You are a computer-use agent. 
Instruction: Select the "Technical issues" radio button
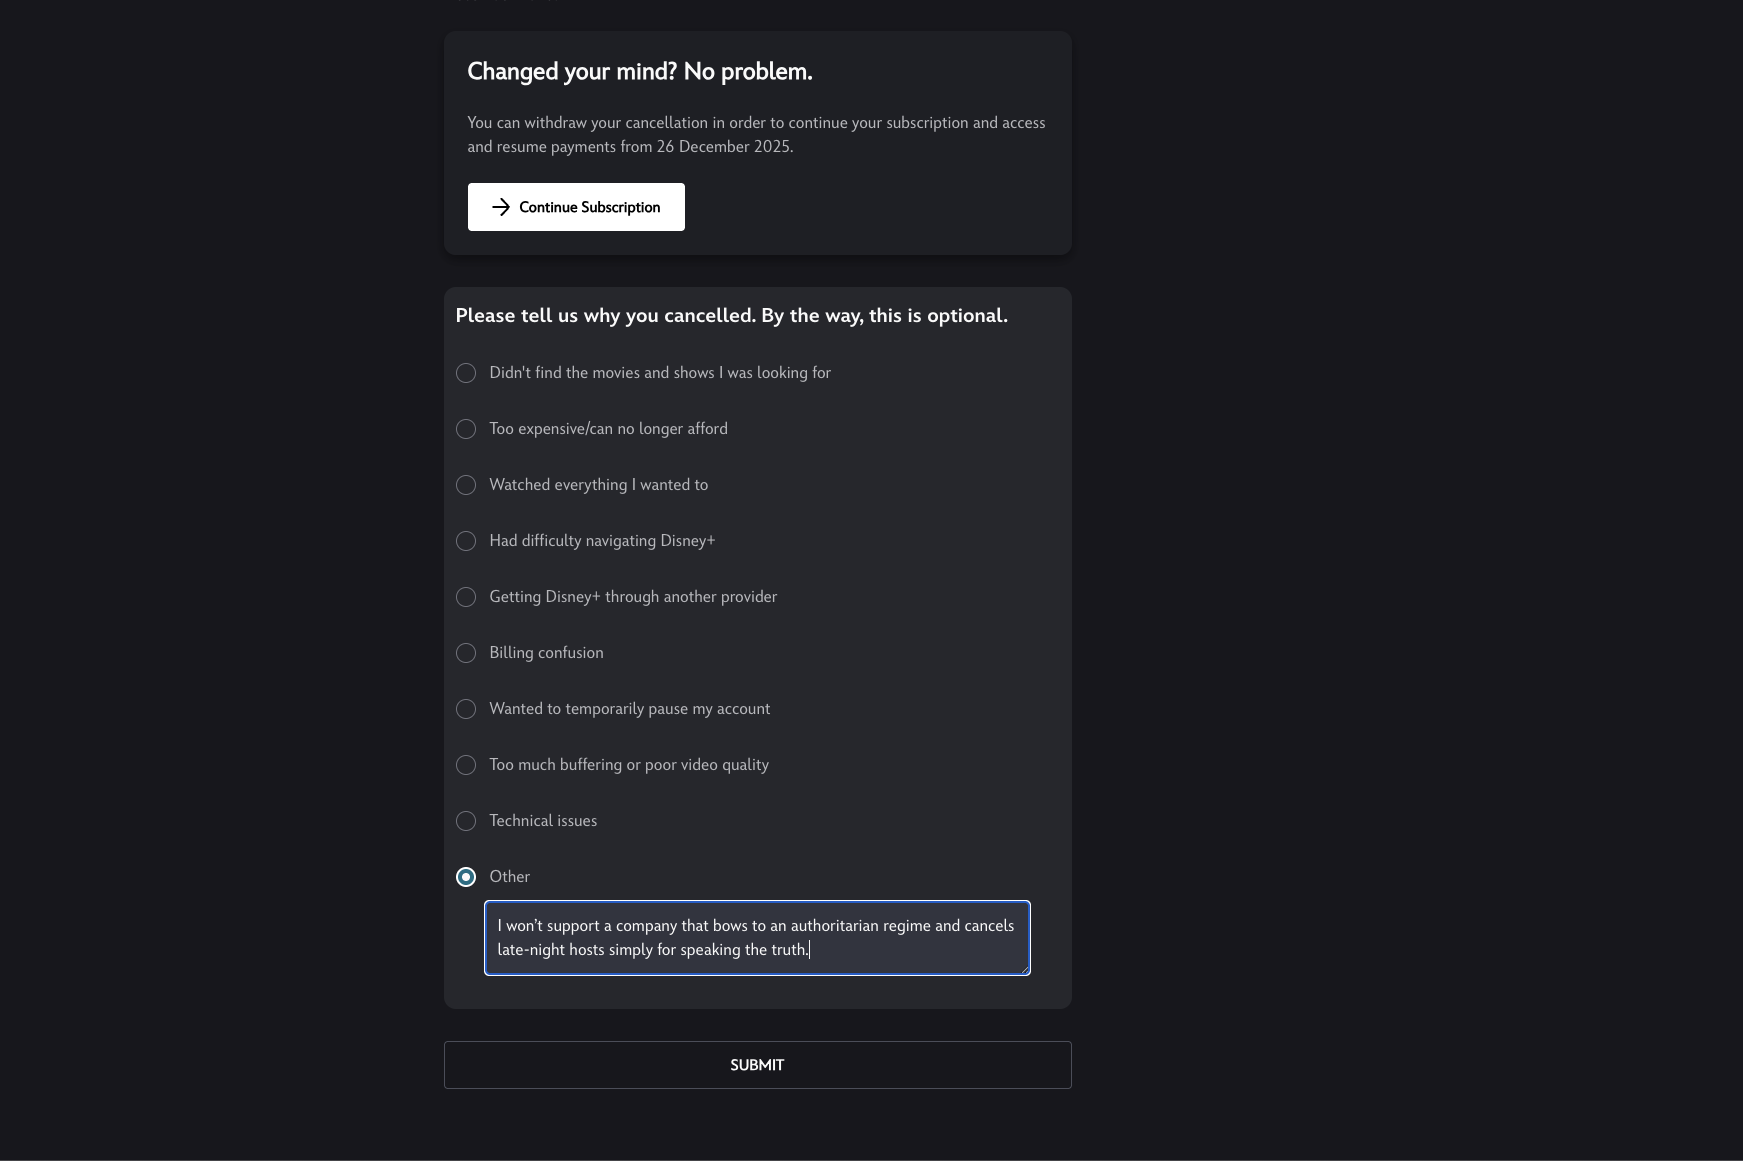(466, 821)
